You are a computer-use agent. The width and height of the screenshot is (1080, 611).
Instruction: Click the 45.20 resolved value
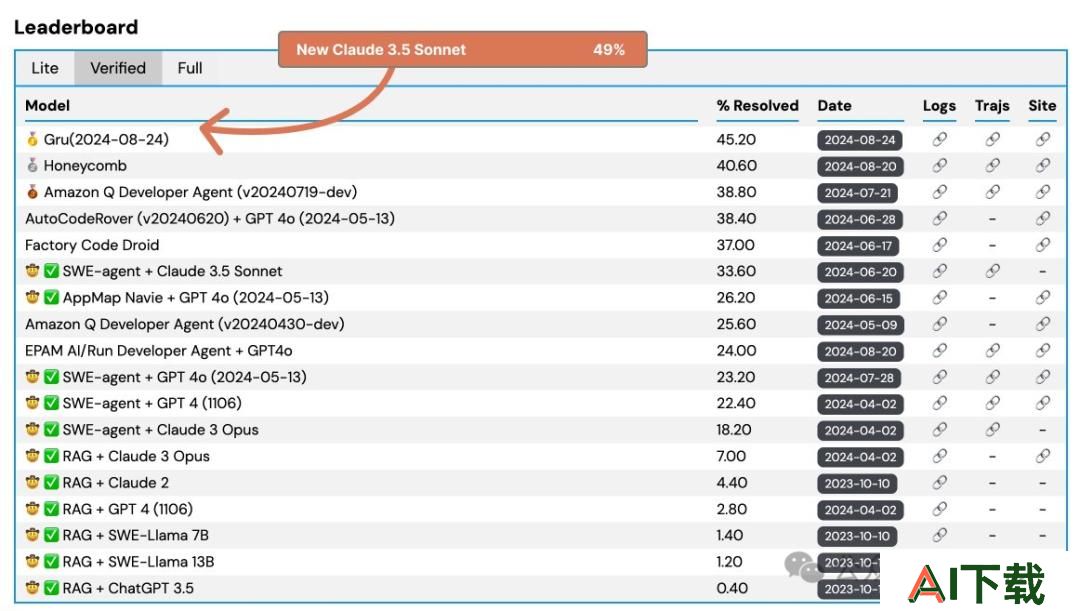736,140
